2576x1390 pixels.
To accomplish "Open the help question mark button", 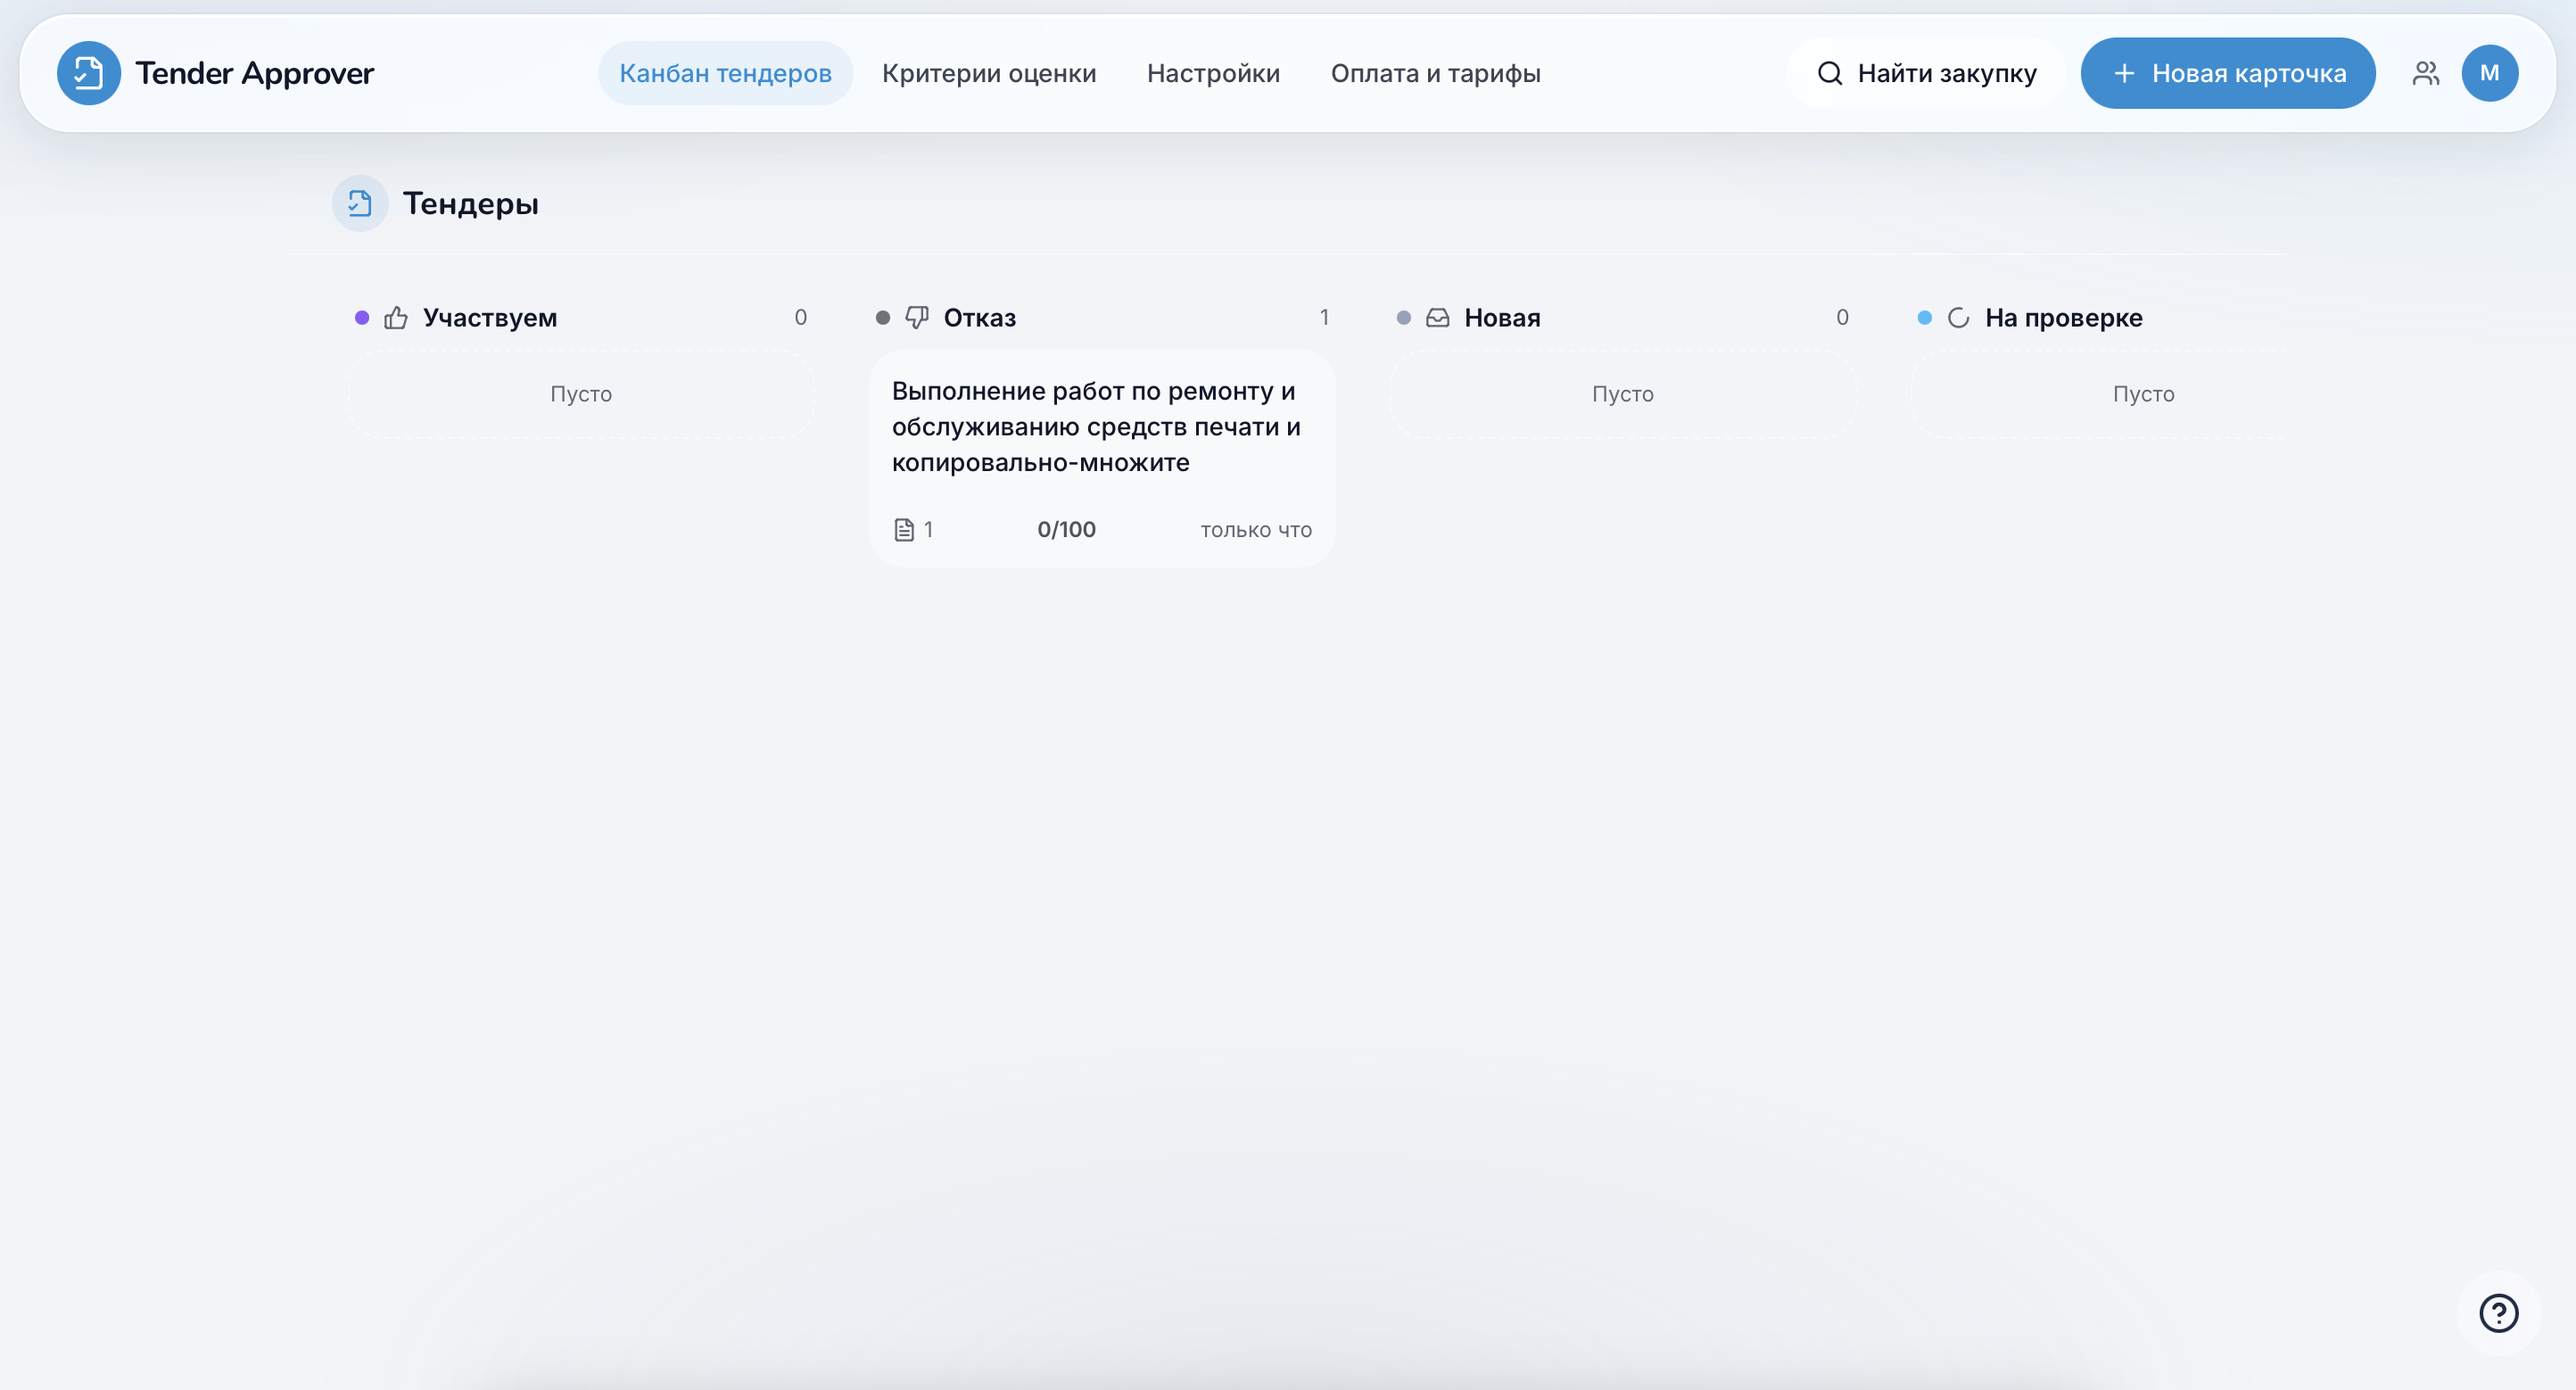I will (2498, 1313).
